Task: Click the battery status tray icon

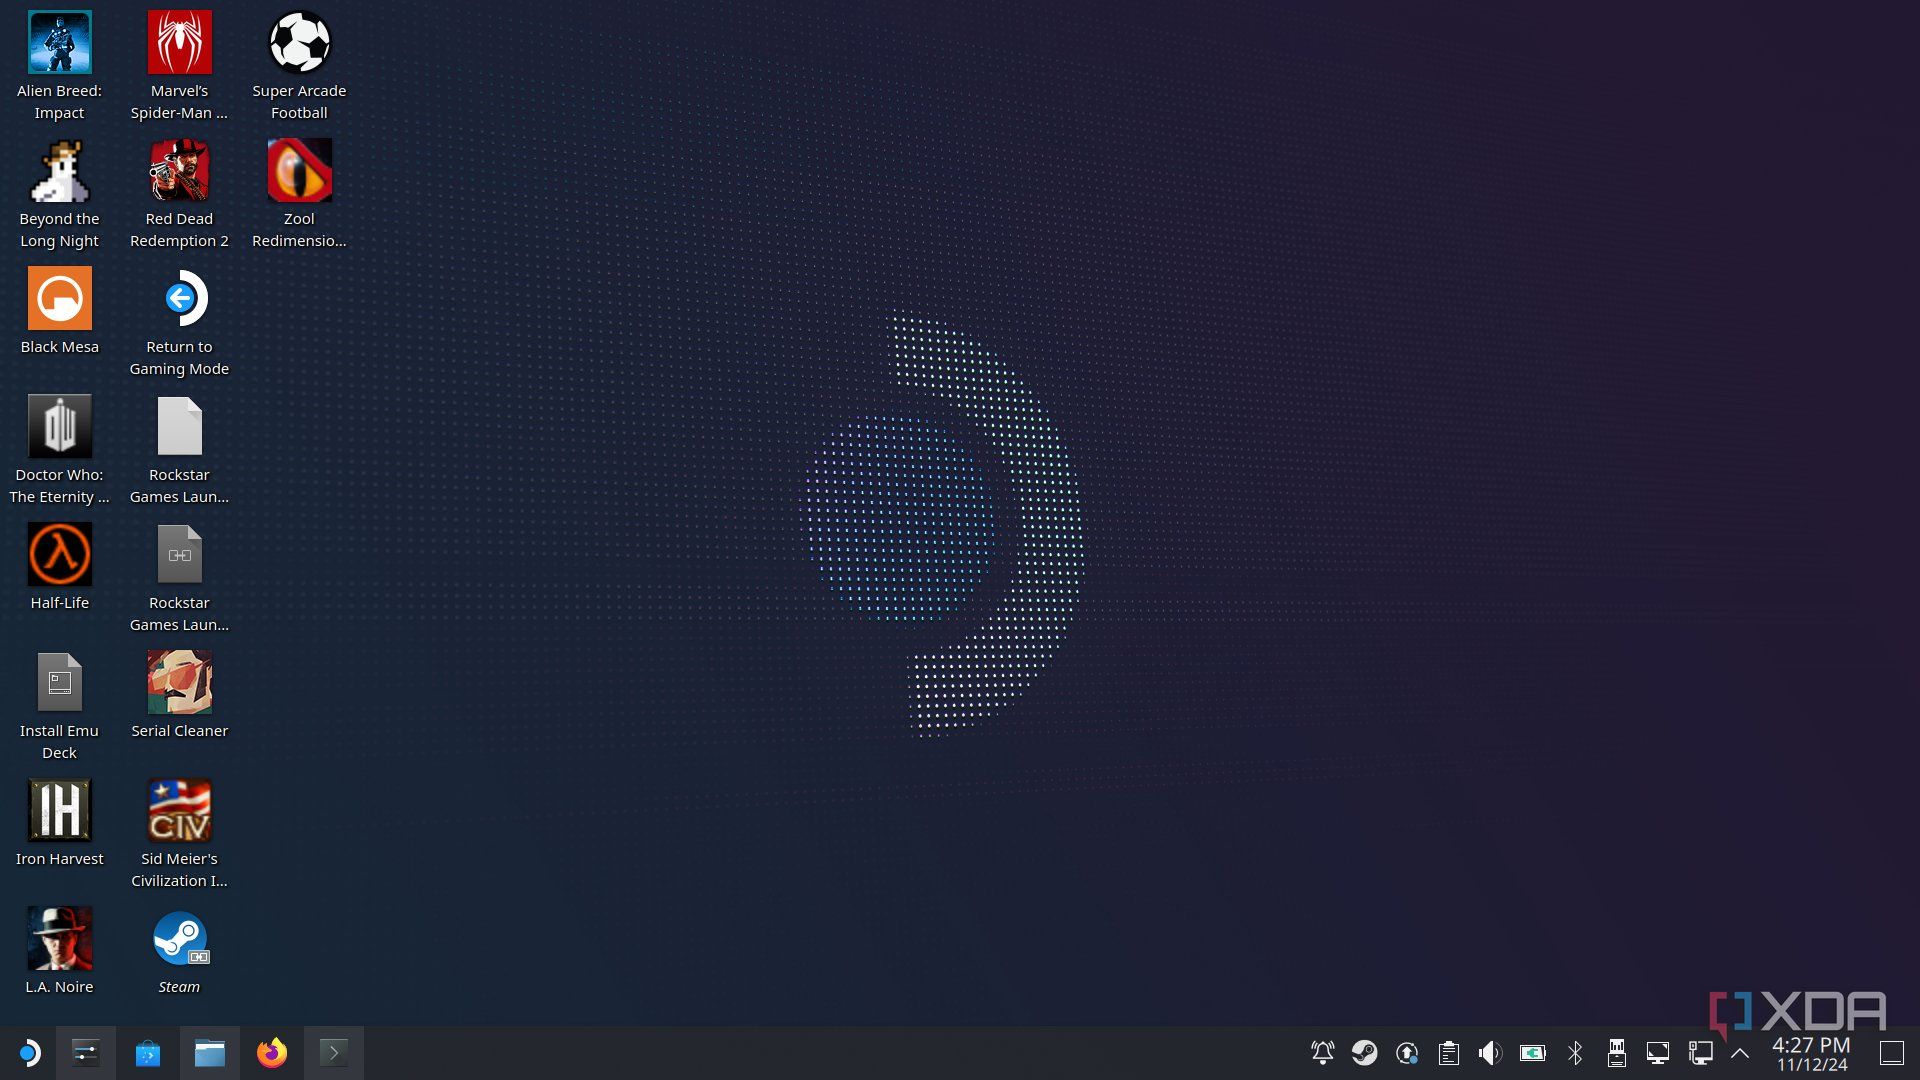Action: click(1532, 1053)
